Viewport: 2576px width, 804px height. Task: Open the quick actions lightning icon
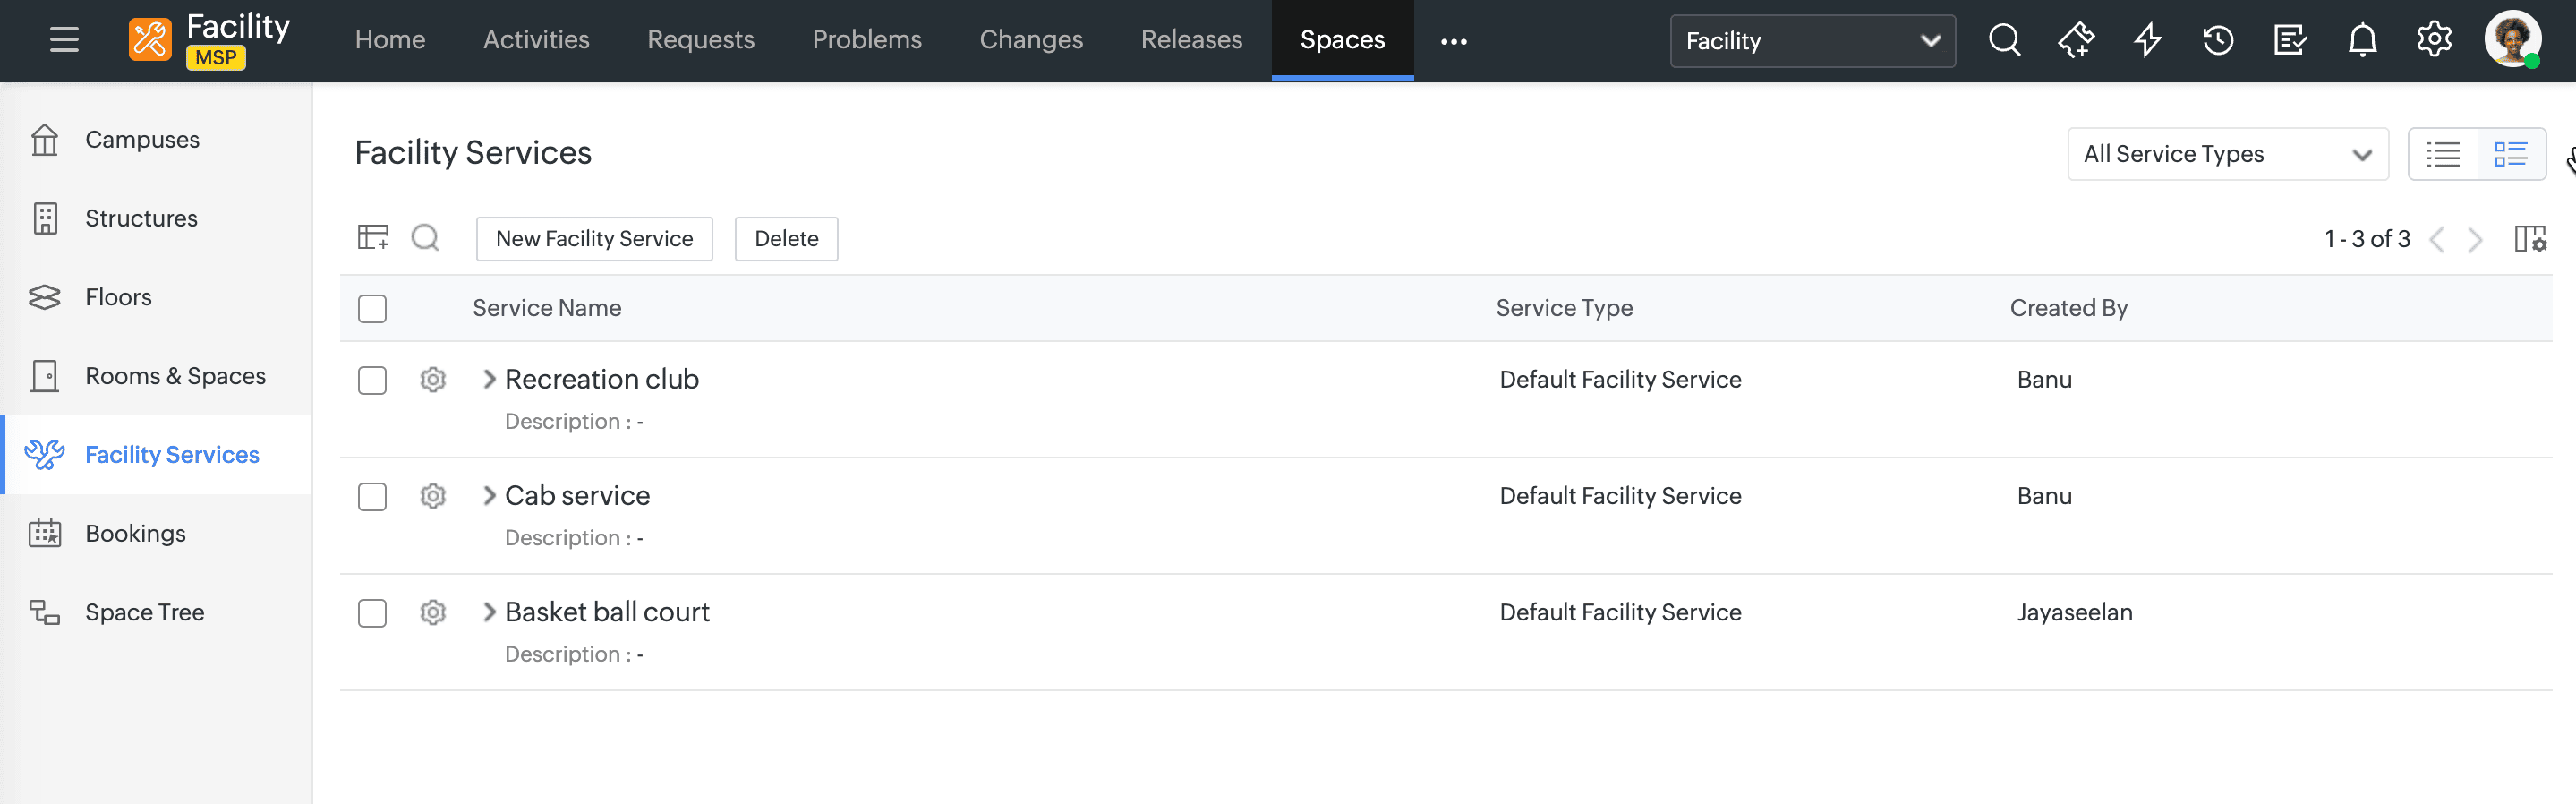(2147, 40)
